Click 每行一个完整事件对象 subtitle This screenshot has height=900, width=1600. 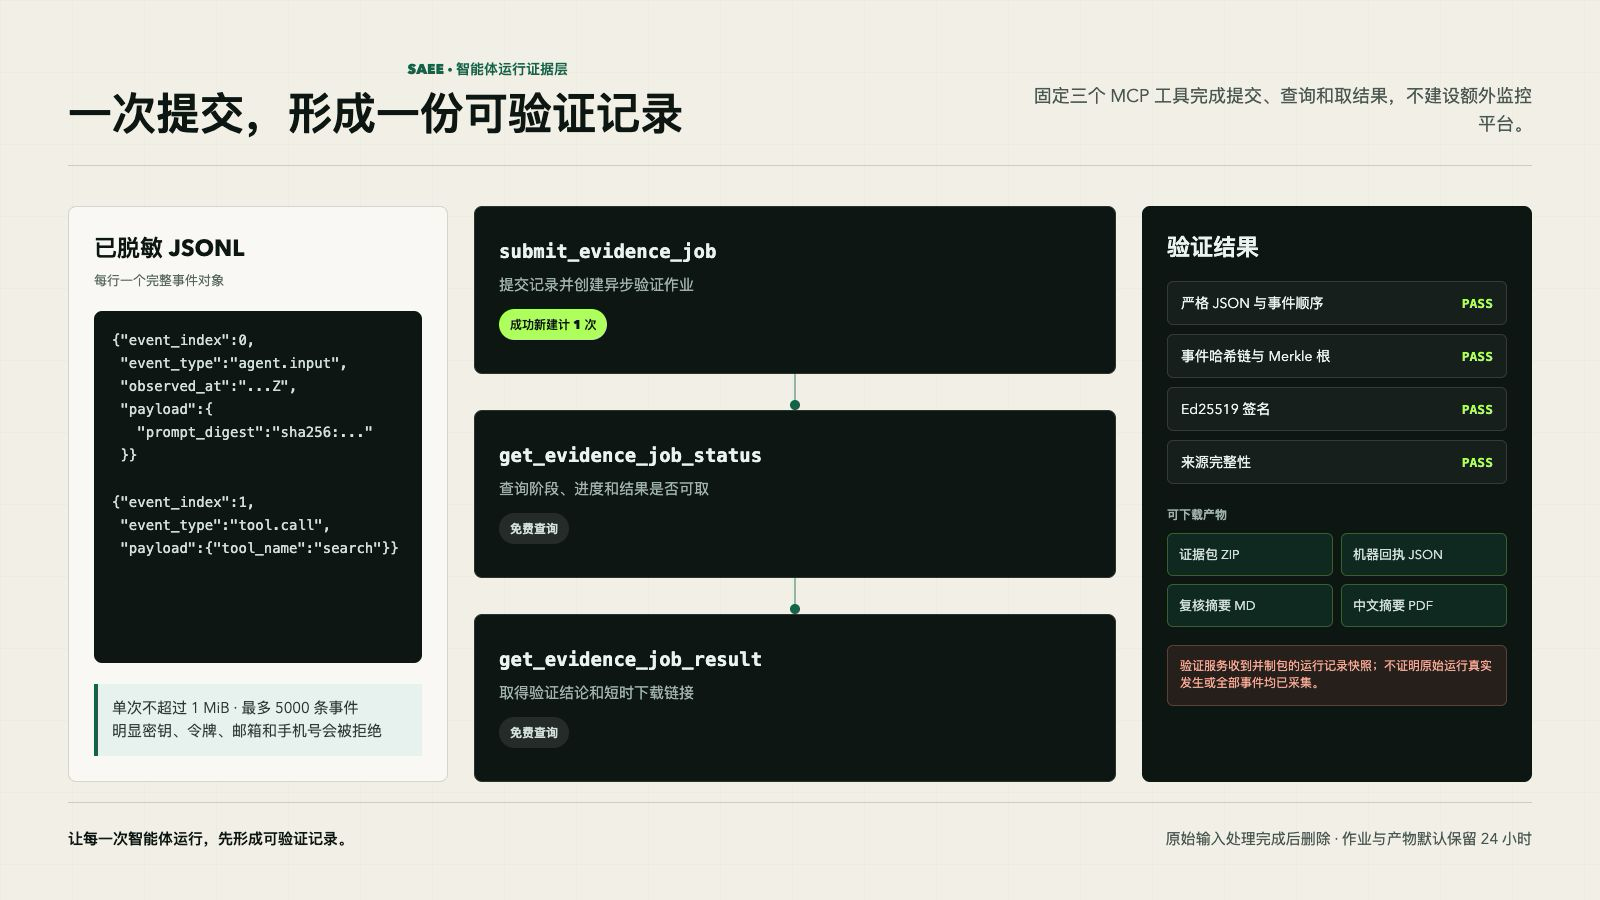click(159, 280)
